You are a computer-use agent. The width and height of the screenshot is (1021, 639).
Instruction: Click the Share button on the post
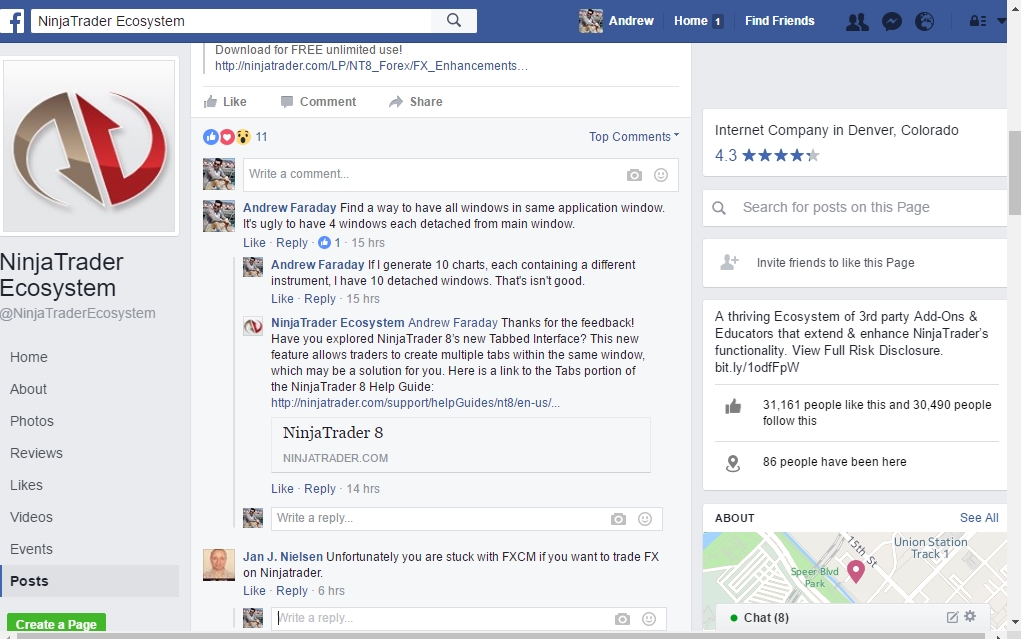(416, 102)
